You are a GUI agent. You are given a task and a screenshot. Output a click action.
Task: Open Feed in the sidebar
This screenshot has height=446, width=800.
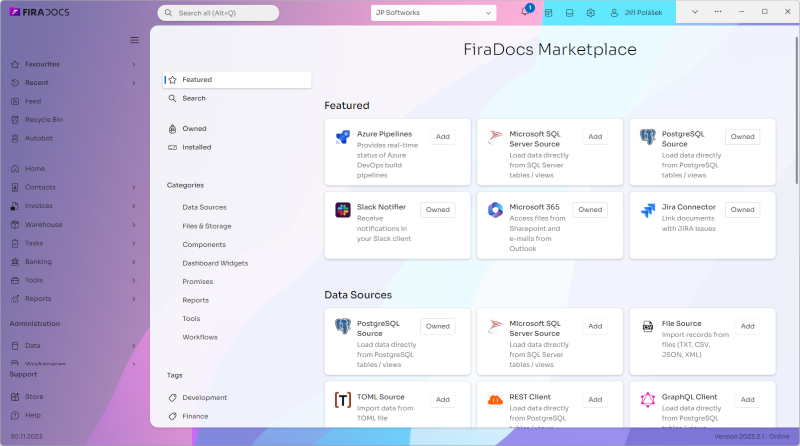pyautogui.click(x=33, y=102)
